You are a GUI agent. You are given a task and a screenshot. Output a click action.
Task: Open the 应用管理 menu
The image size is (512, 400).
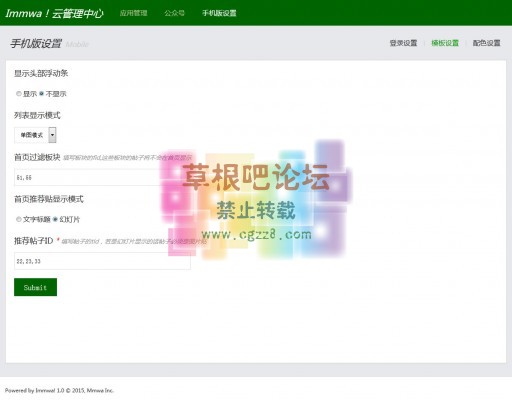coord(134,13)
